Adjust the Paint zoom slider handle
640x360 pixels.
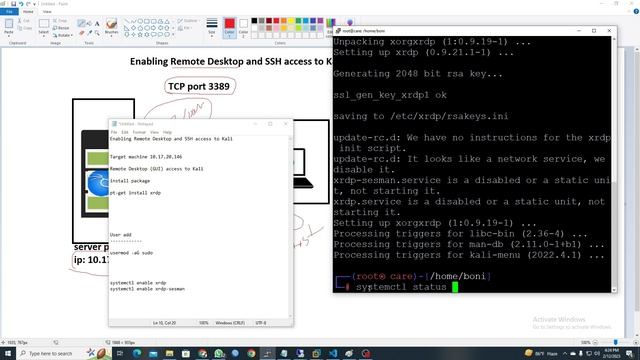[x=616, y=342]
